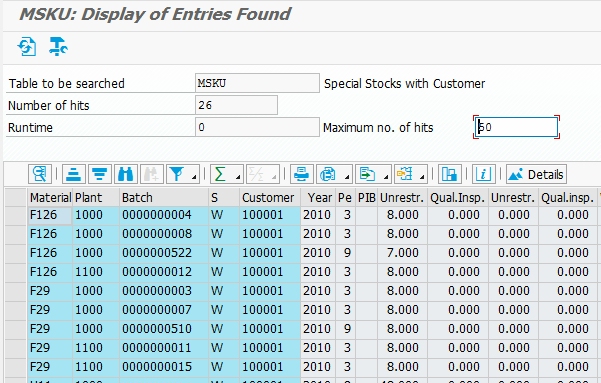Click the grayed Subtotals icon
The height and width of the screenshot is (383, 601).
tap(256, 174)
